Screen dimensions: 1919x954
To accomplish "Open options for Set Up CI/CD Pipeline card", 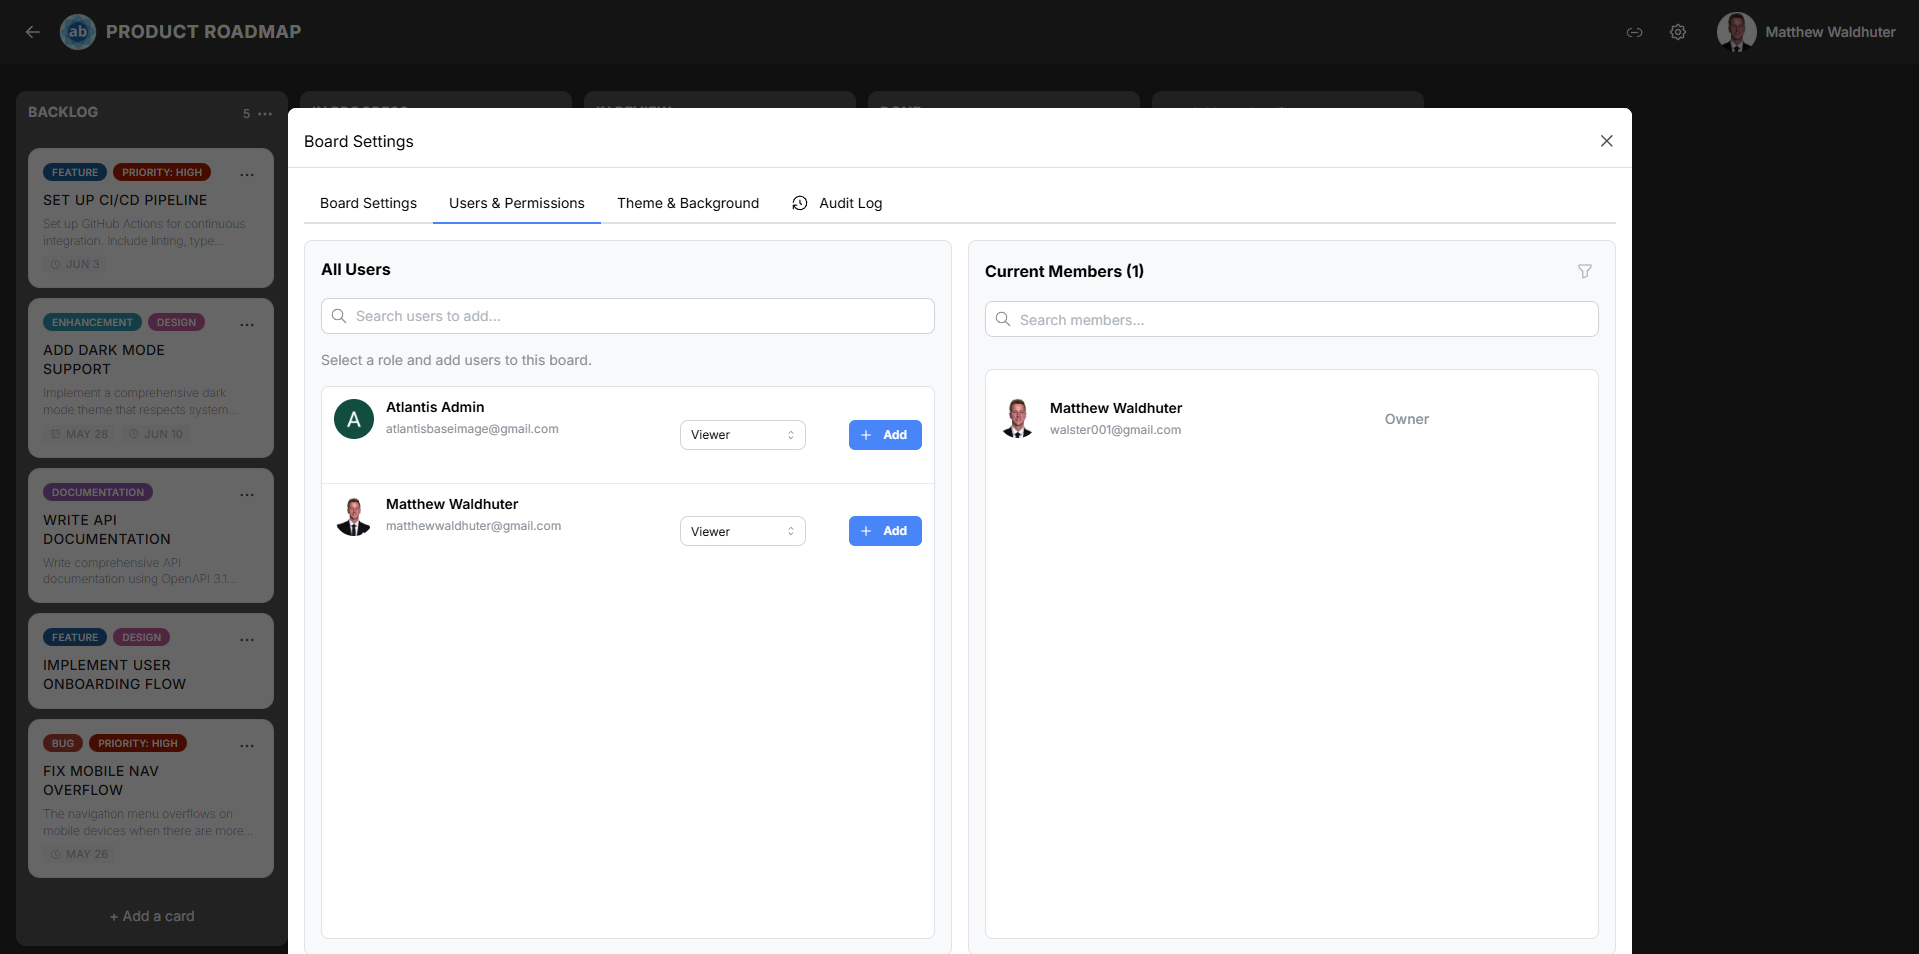I will click(x=247, y=175).
